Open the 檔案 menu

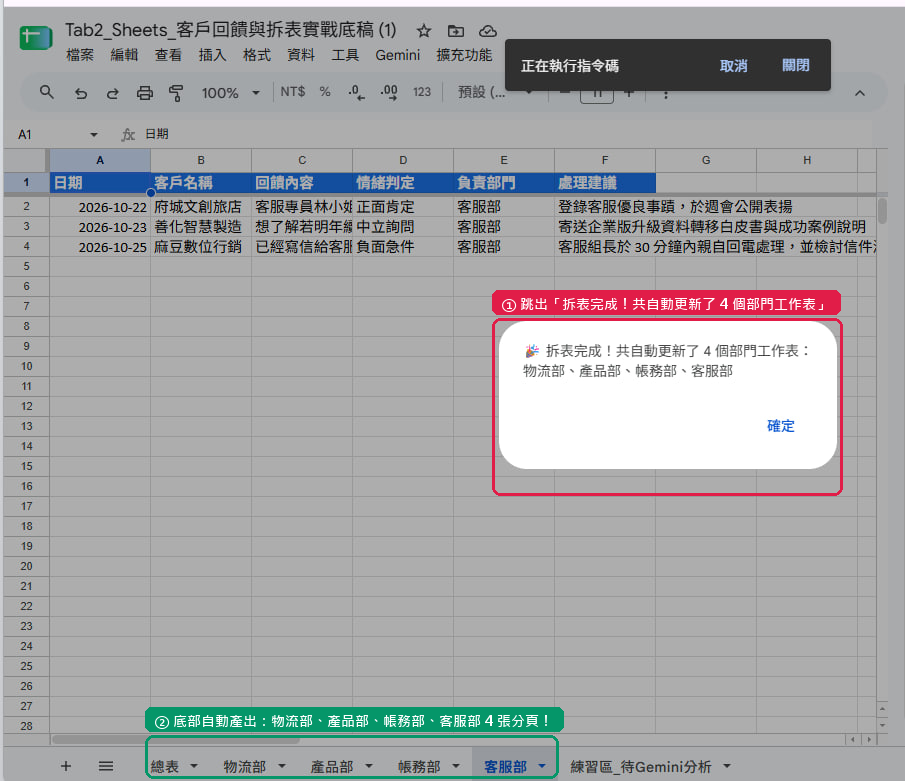pos(80,55)
